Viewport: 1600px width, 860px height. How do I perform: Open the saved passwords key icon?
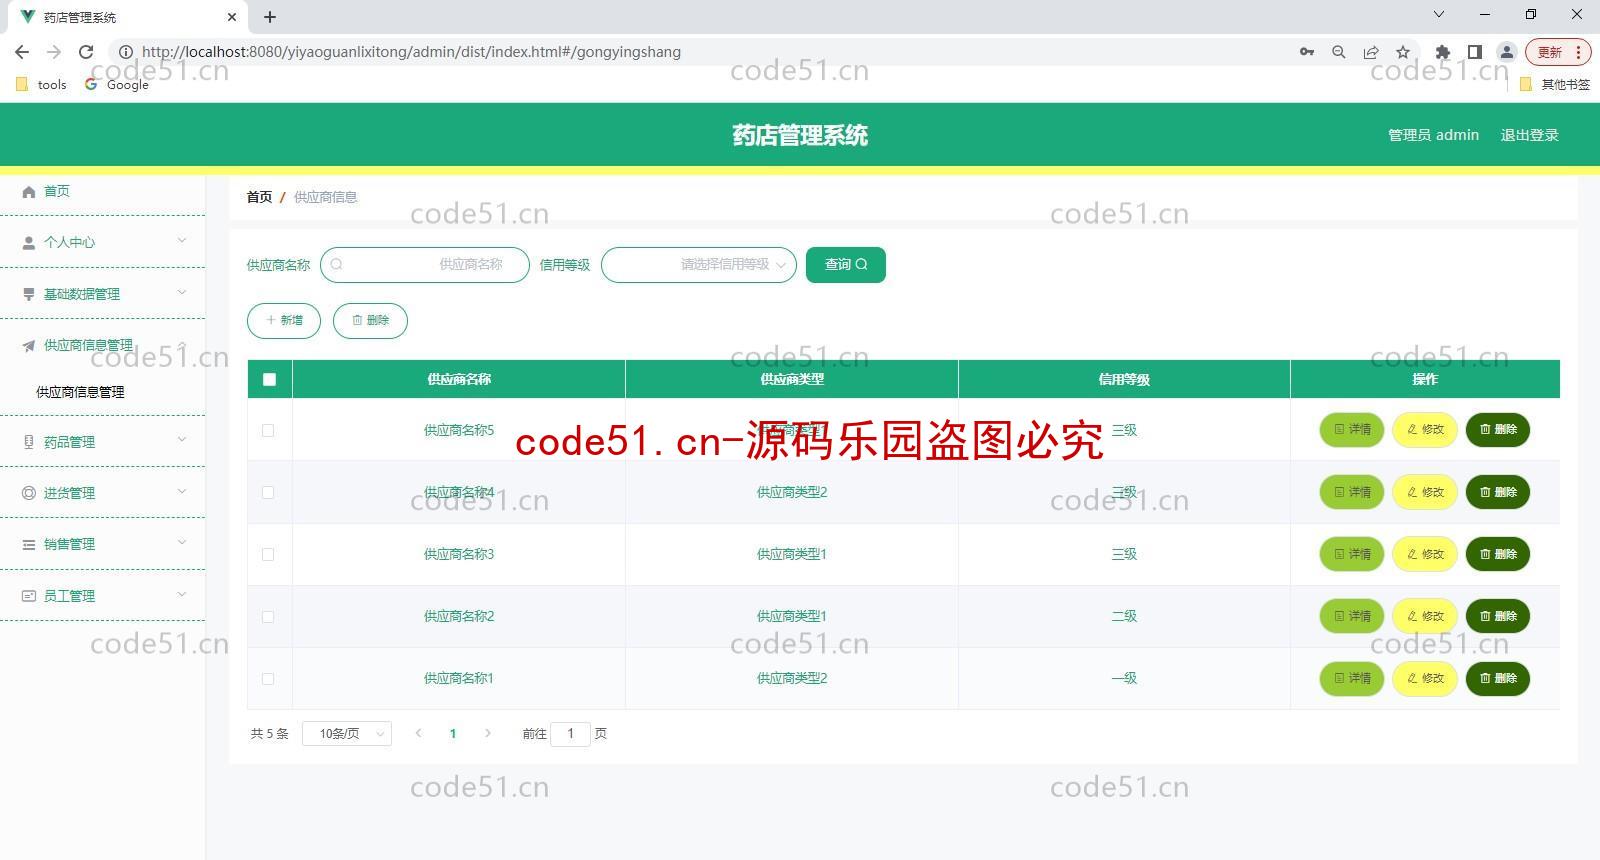click(1307, 52)
